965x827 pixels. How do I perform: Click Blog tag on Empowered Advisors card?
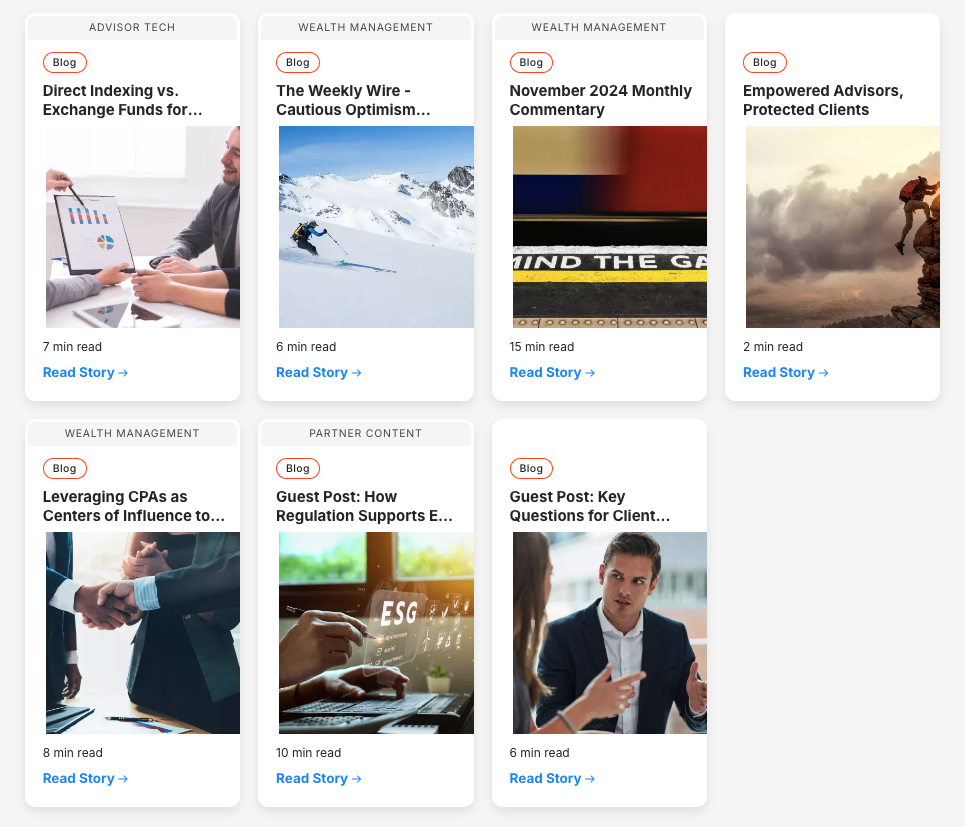tap(765, 63)
